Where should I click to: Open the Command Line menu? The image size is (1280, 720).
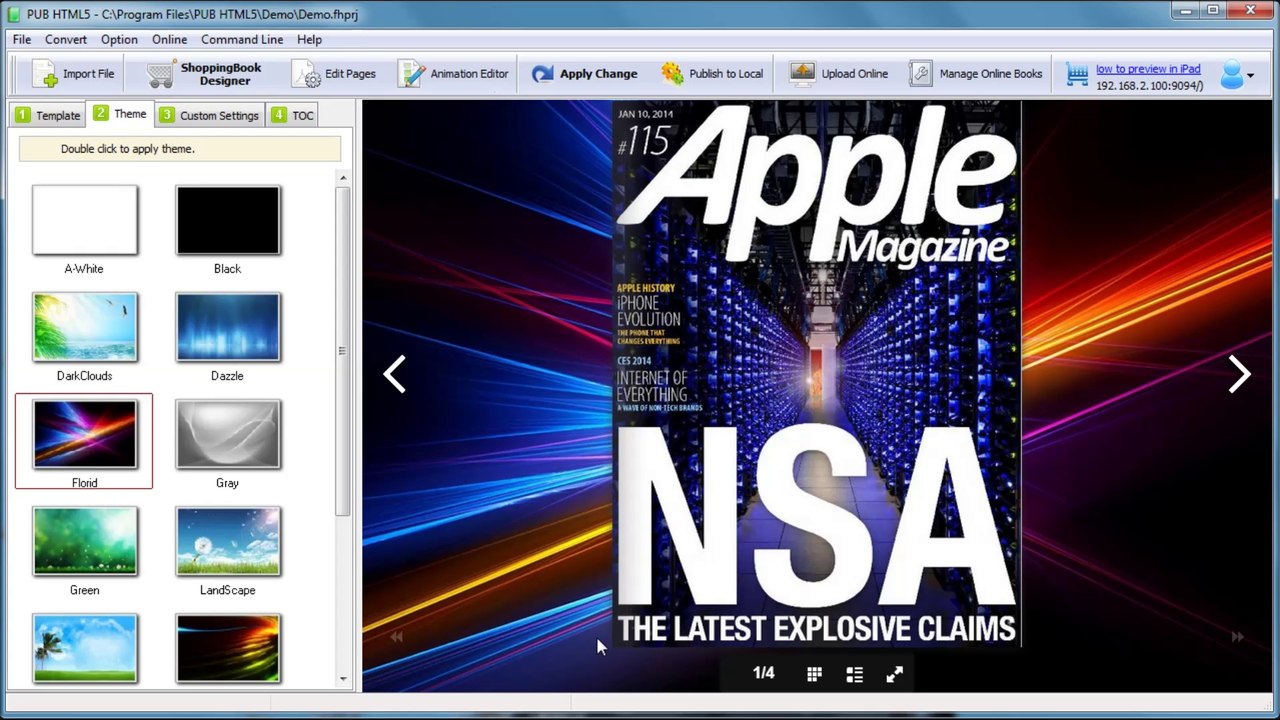tap(242, 39)
